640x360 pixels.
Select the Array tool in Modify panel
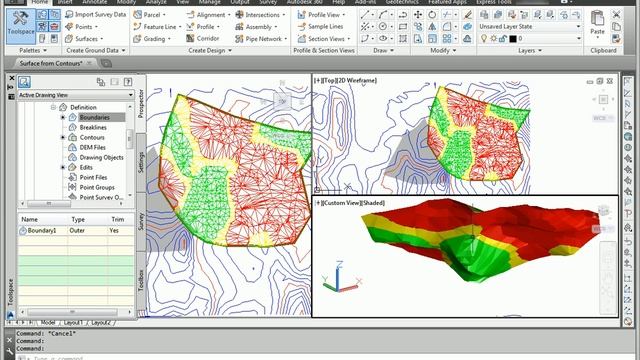pyautogui.click(x=447, y=39)
